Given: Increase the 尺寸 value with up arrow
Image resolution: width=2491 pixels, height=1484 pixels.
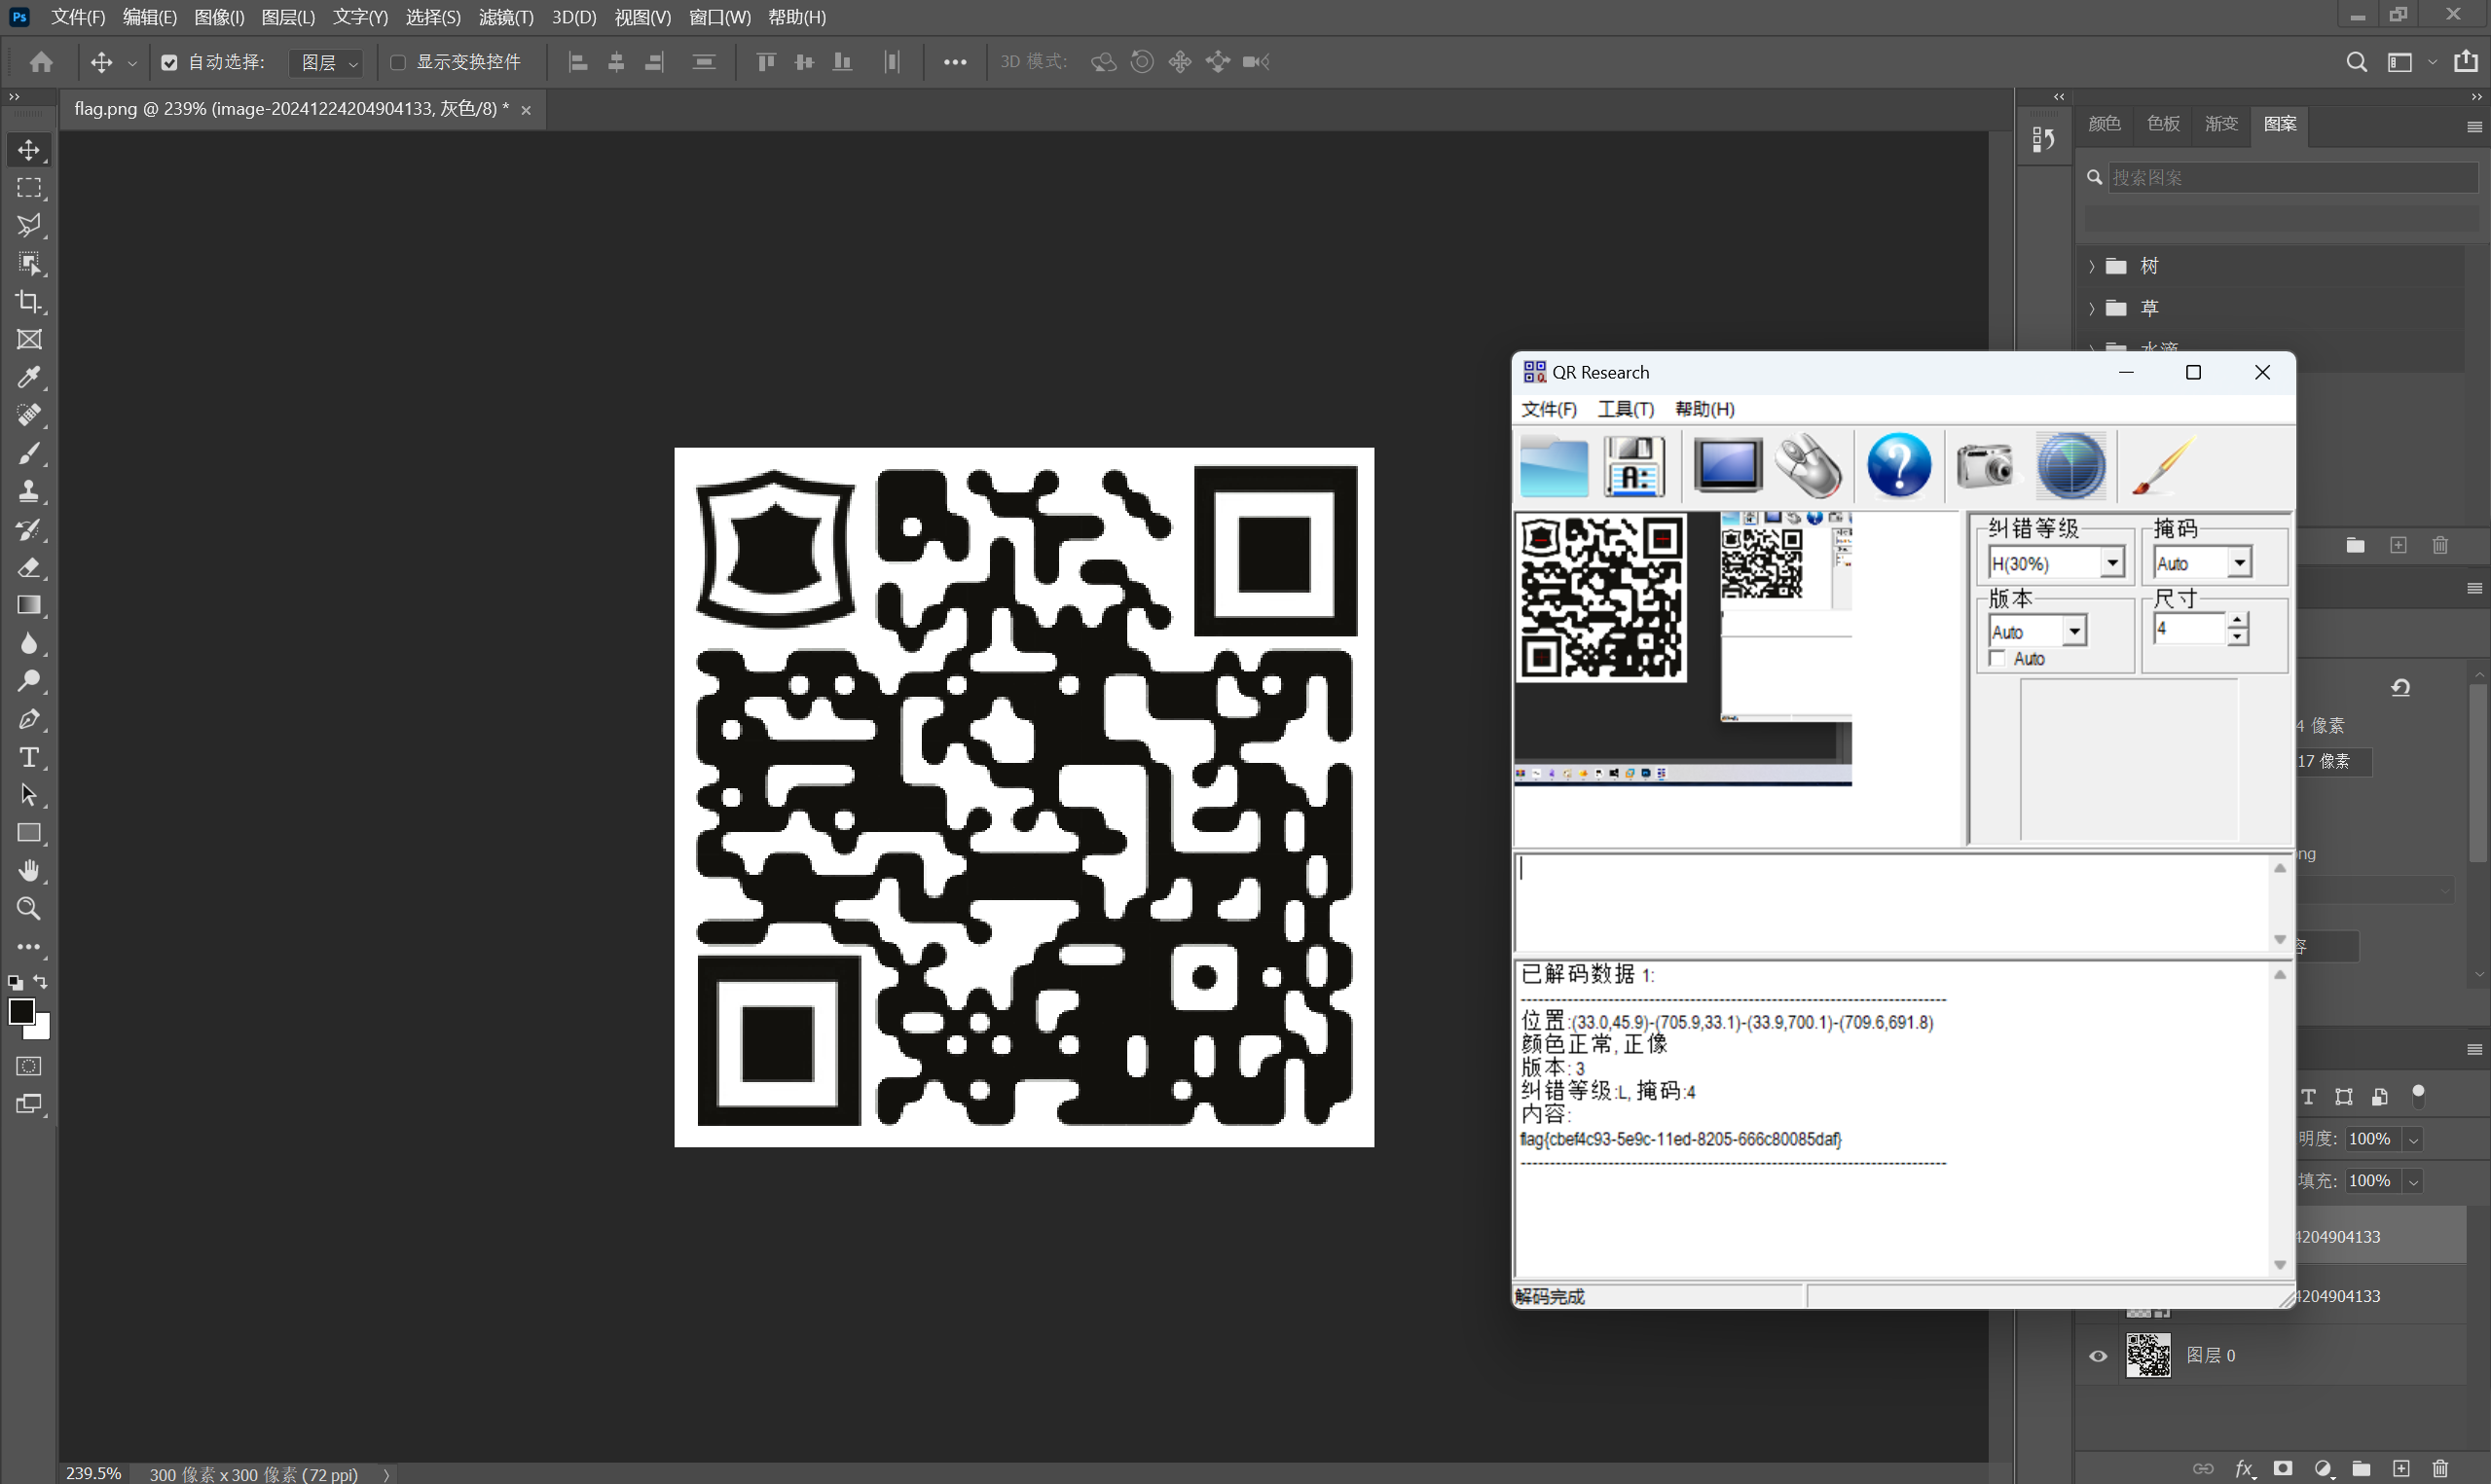Looking at the screenshot, I should 2237,620.
